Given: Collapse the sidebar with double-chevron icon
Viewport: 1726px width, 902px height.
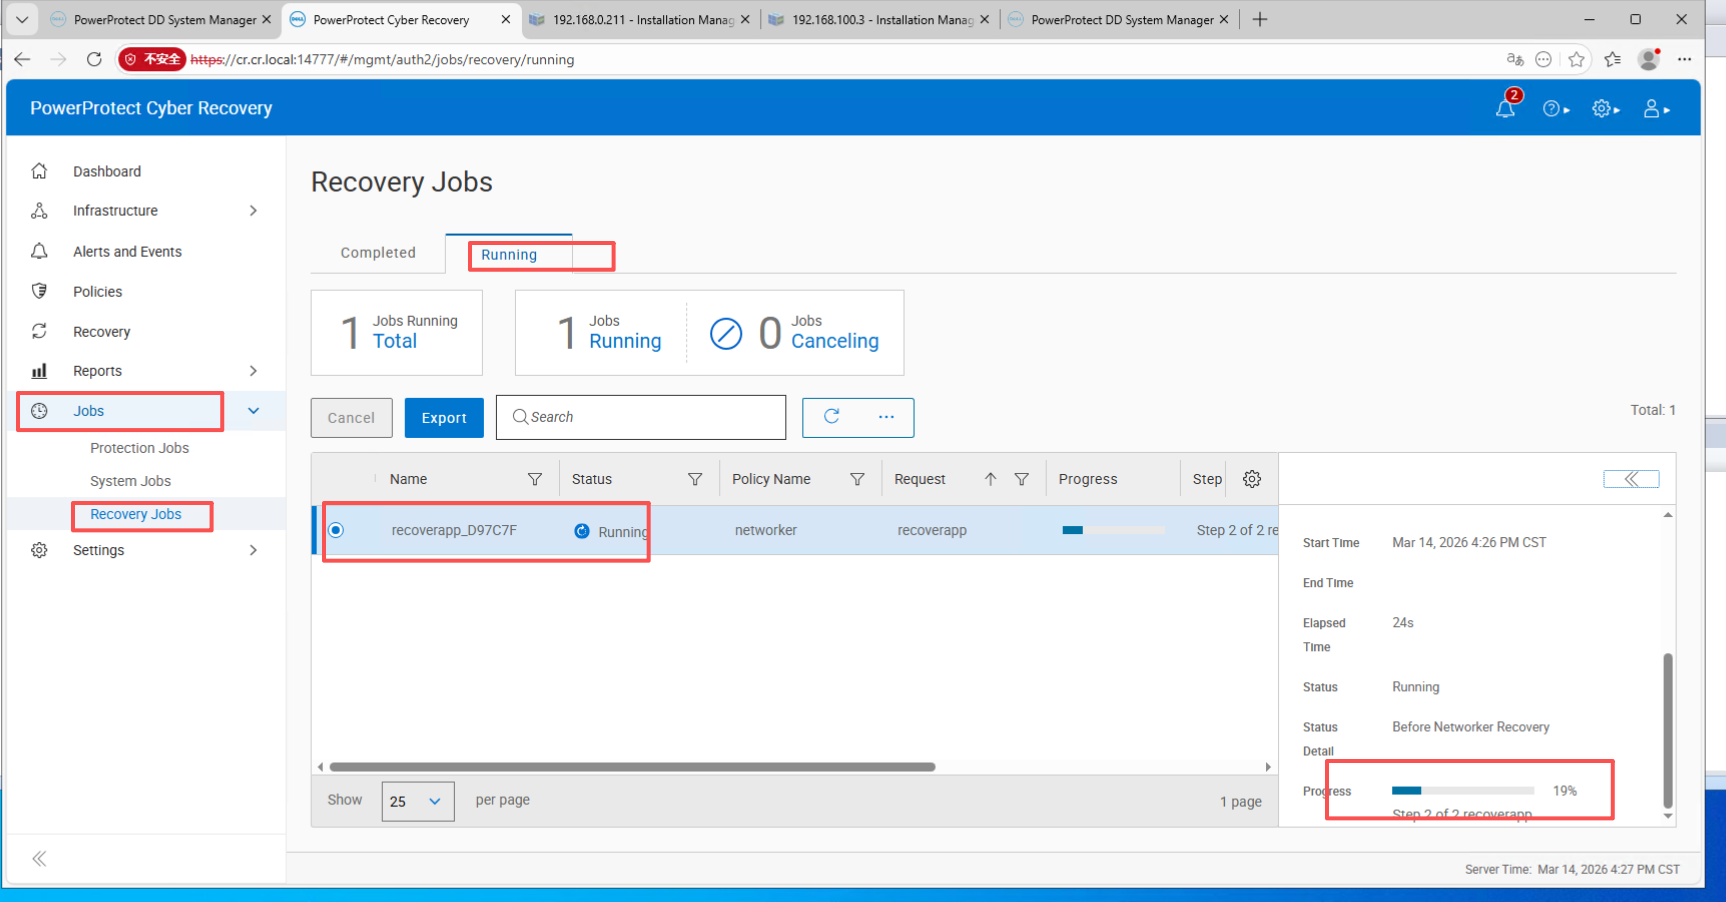Looking at the screenshot, I should (x=39, y=858).
